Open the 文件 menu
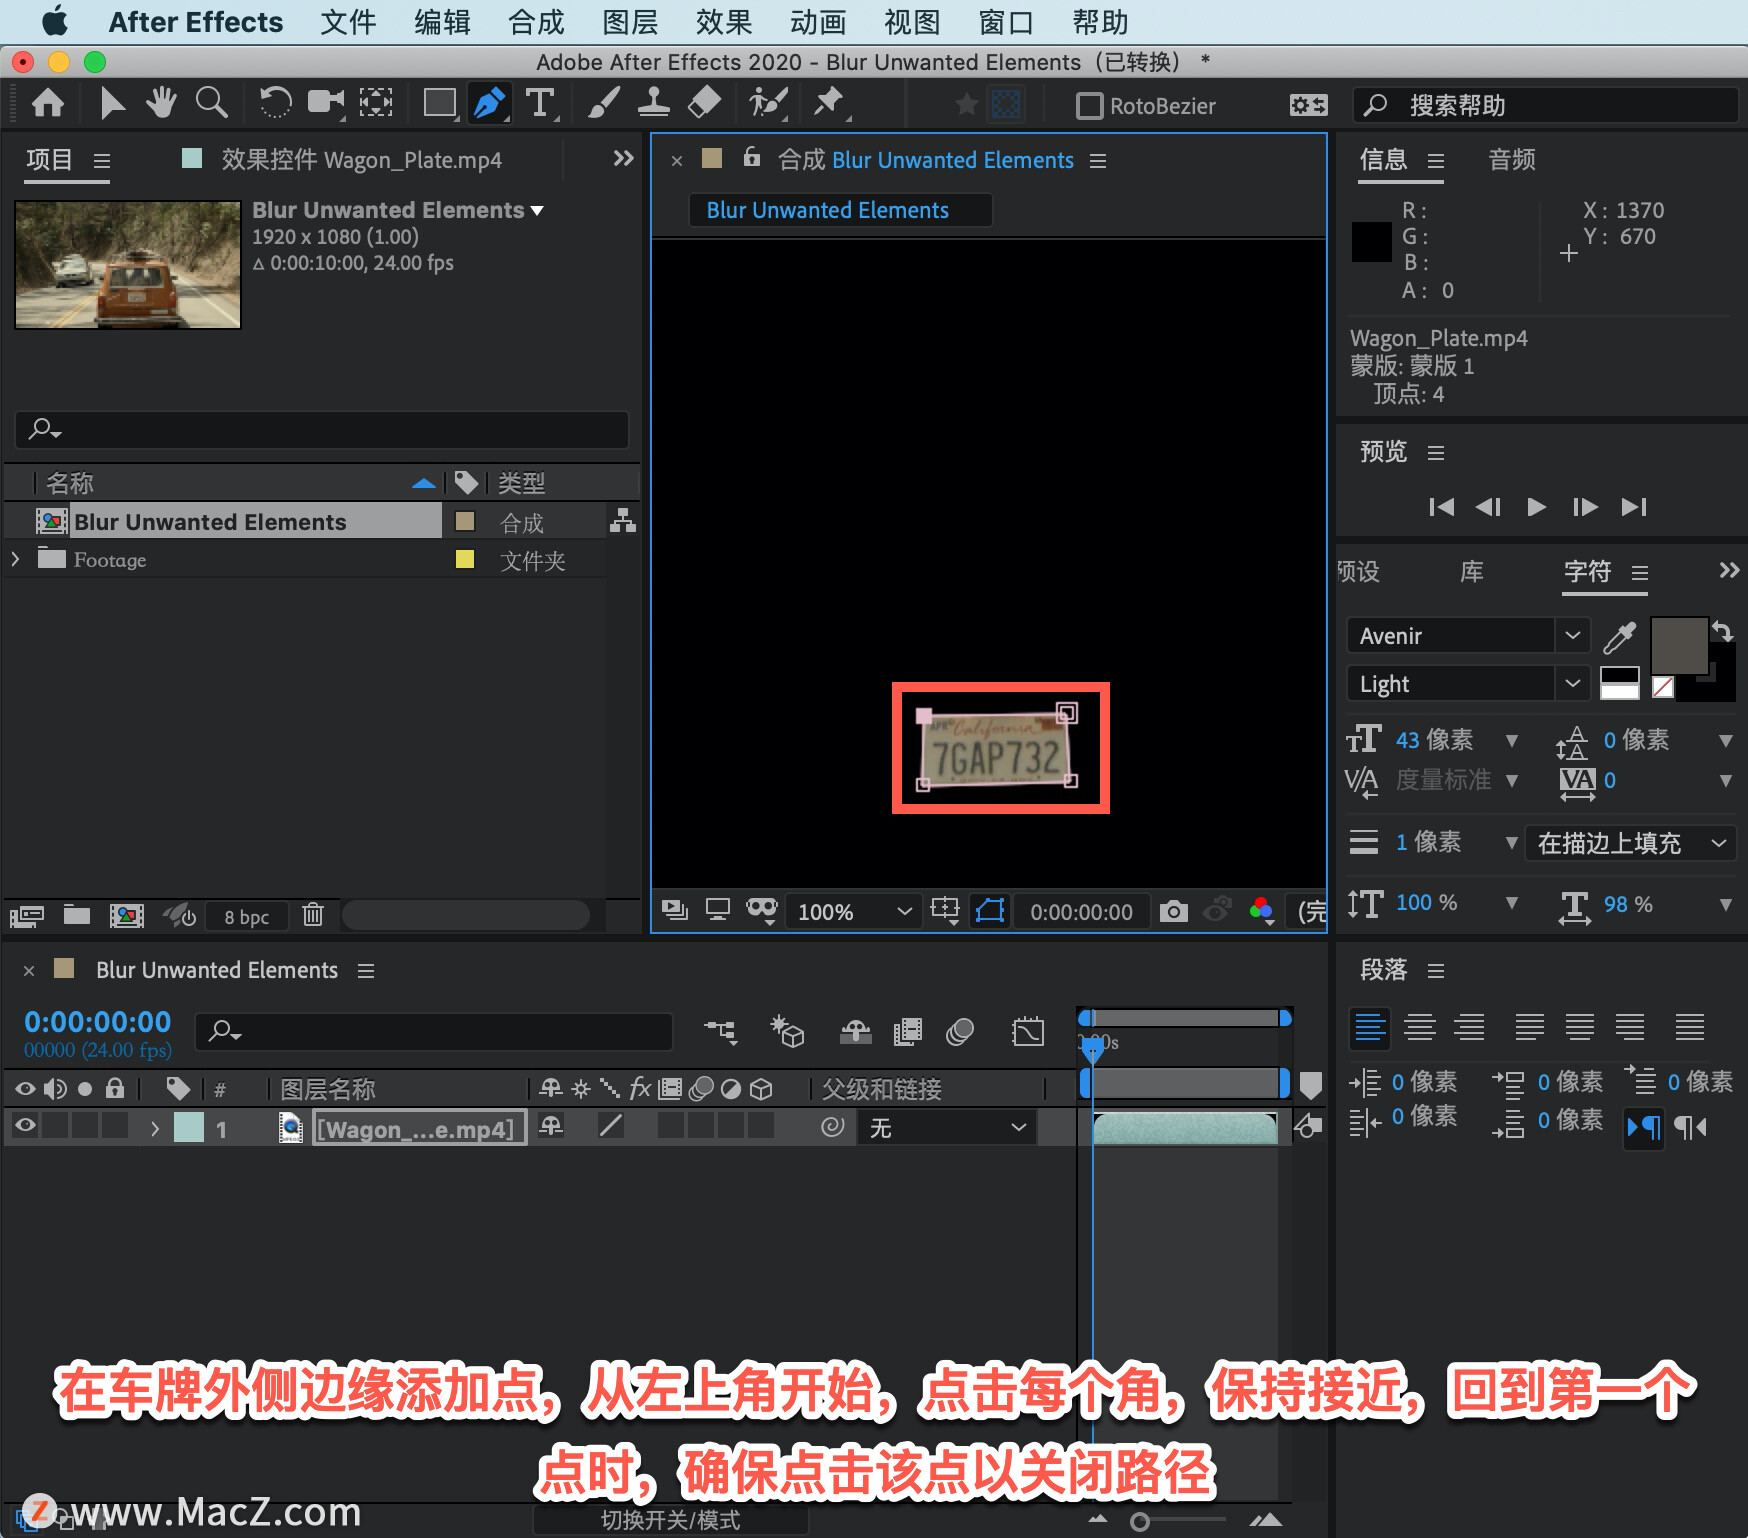 coord(348,22)
